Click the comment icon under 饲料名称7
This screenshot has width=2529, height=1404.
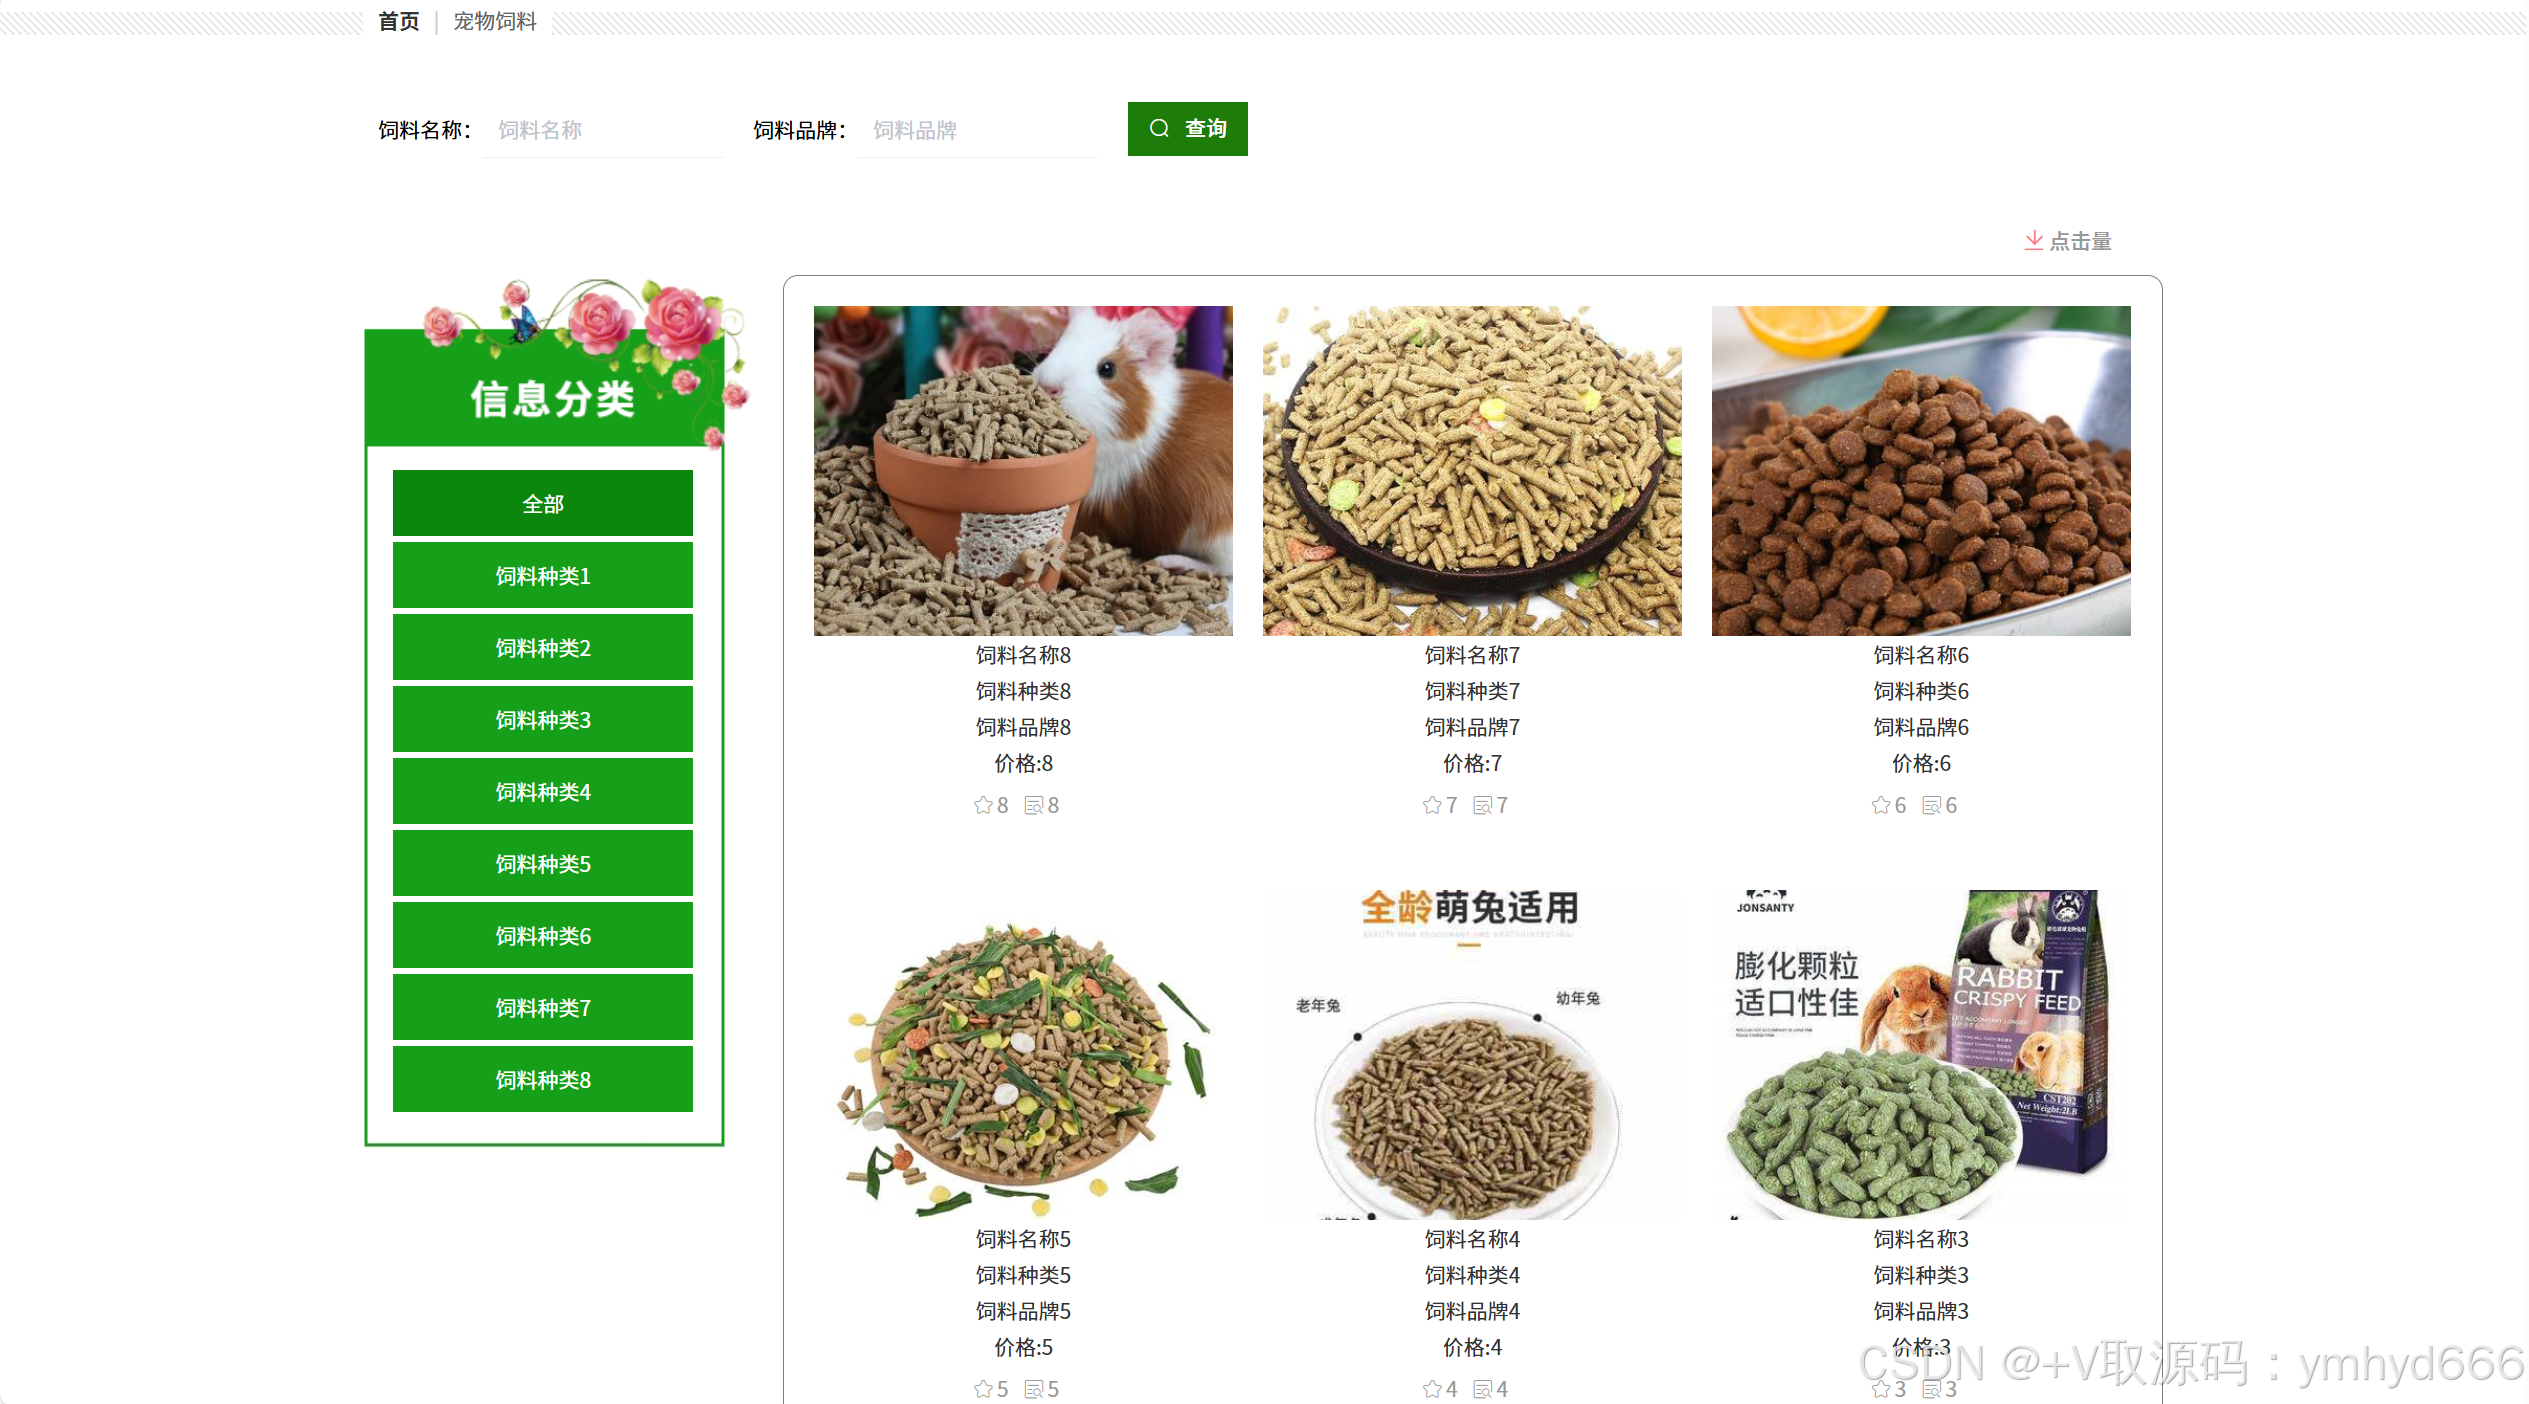click(1482, 806)
